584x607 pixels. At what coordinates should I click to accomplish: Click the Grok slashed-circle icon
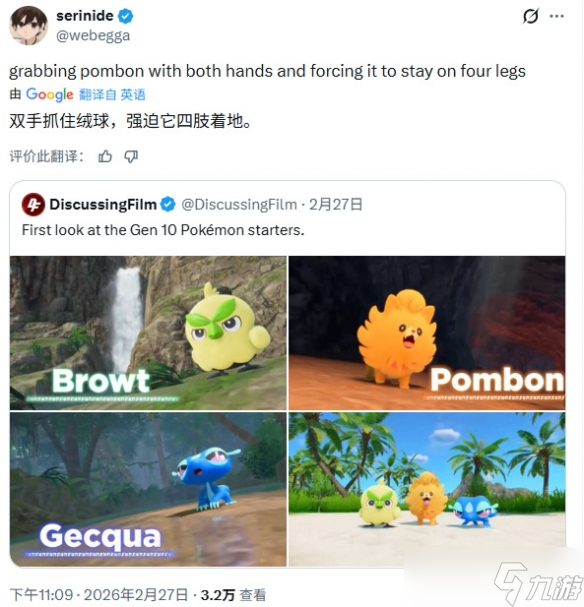(530, 16)
